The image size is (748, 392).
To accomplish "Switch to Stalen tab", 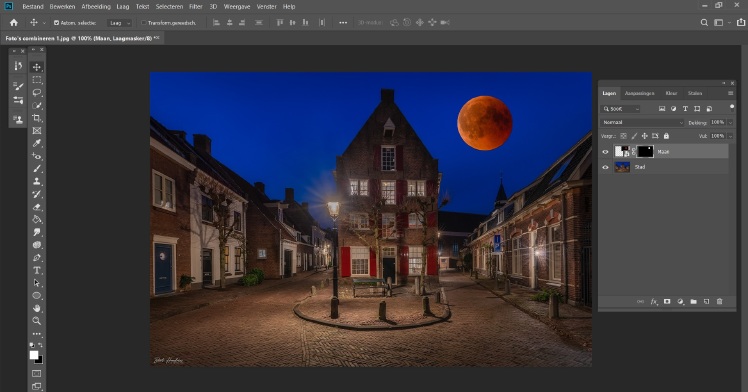I will [x=695, y=93].
